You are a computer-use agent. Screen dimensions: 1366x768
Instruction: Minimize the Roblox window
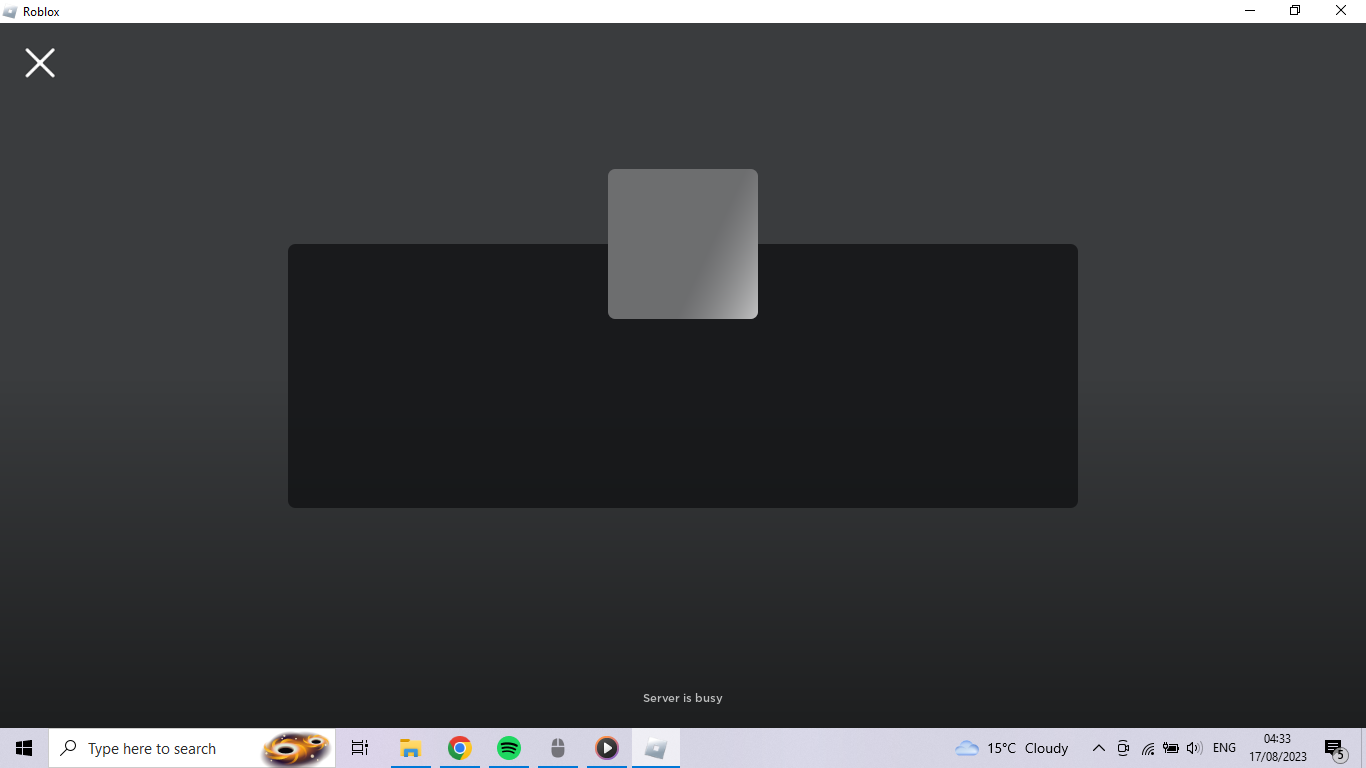pyautogui.click(x=1250, y=11)
